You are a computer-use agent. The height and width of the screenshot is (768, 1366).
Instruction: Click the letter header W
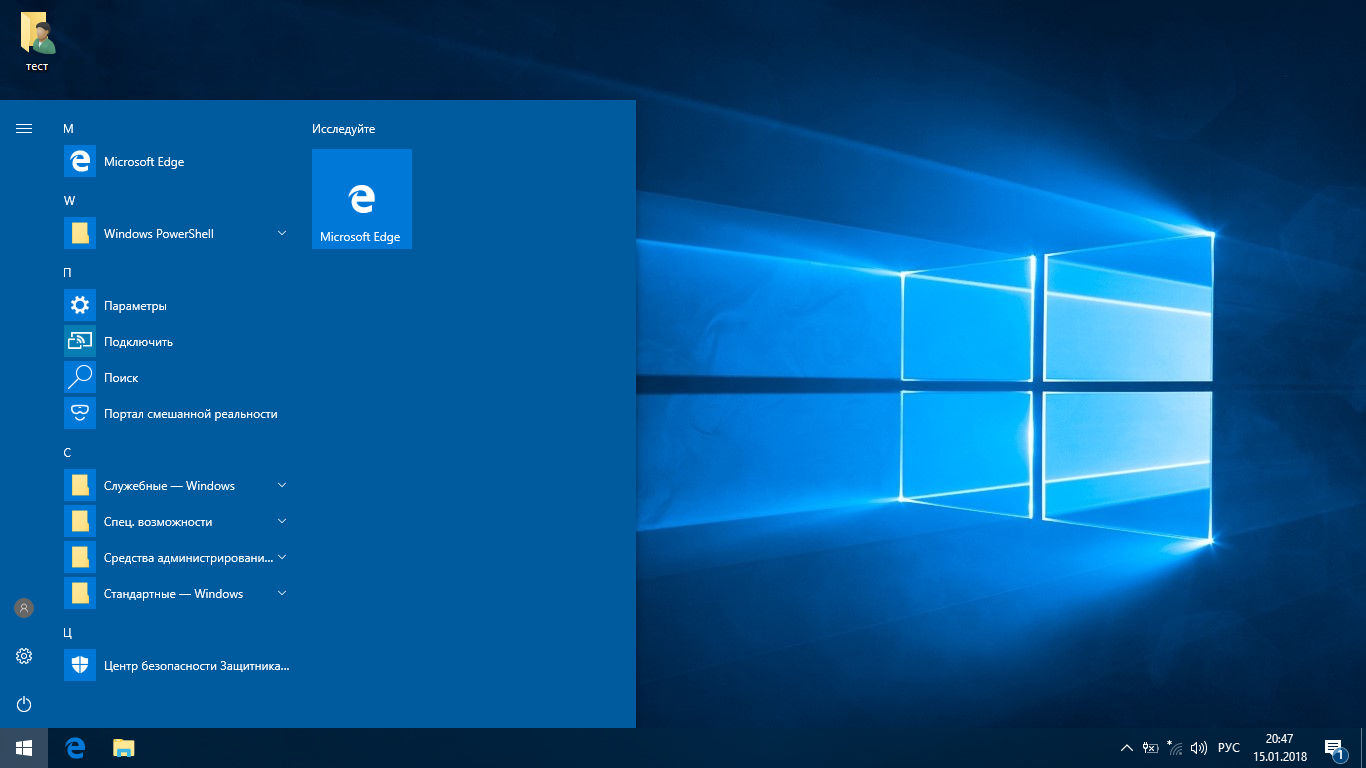click(69, 201)
